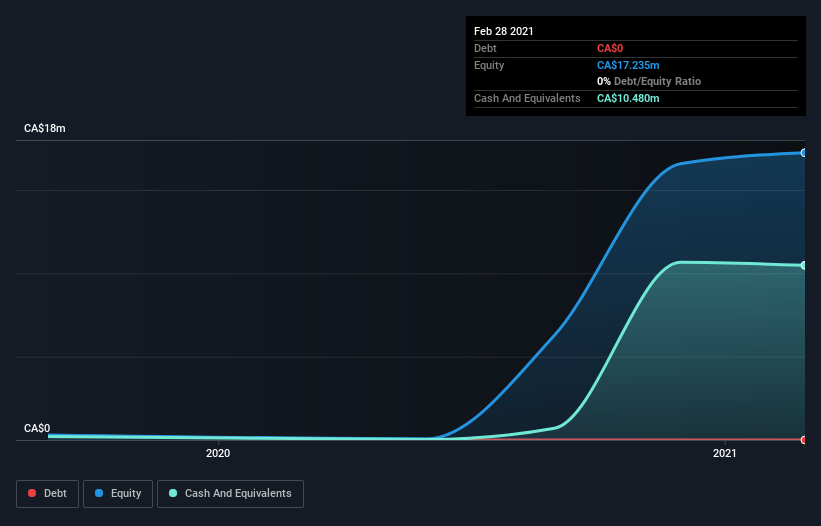
Task: Toggle the Equity series legend button
Action: [x=118, y=494]
